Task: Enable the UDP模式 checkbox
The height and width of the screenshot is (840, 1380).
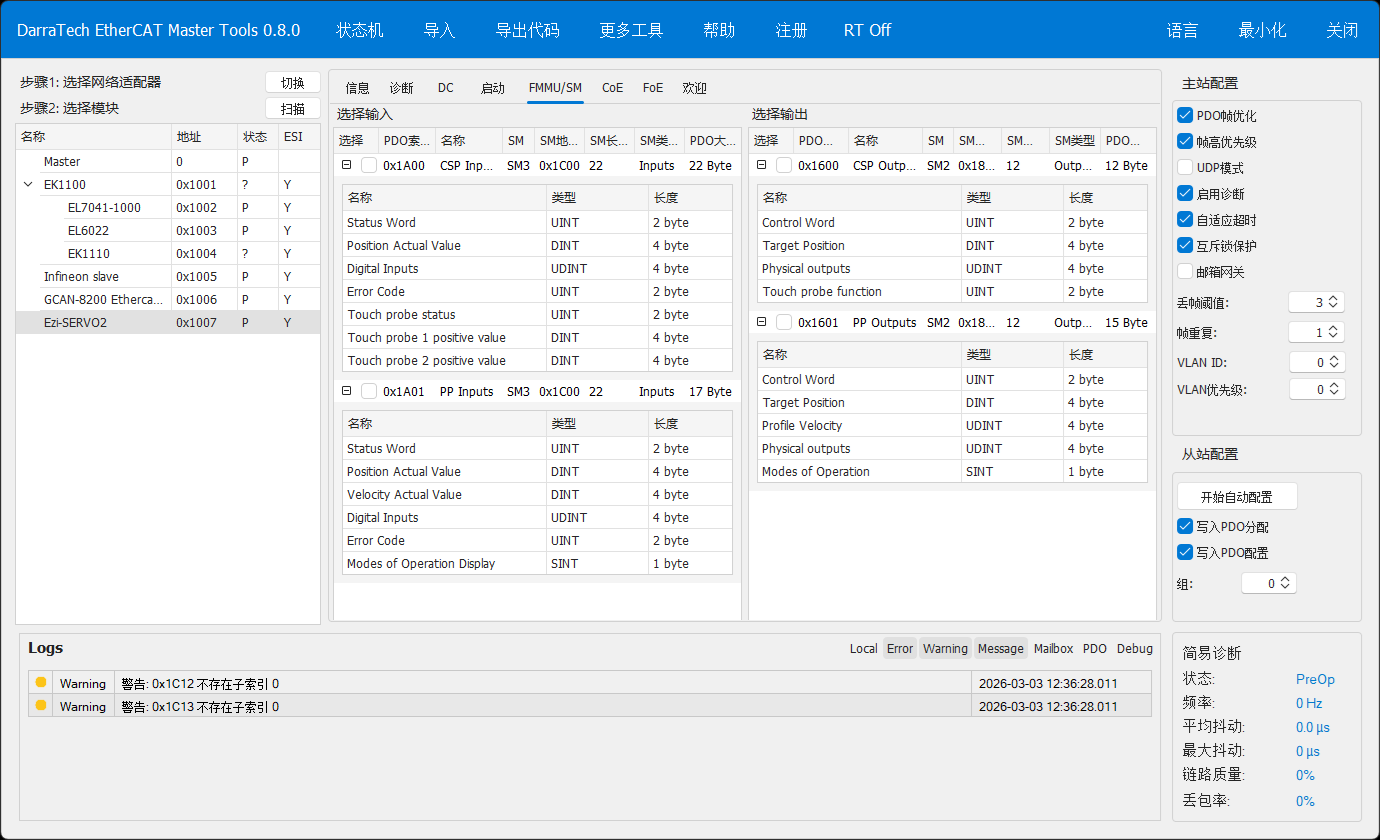Action: 1185,168
